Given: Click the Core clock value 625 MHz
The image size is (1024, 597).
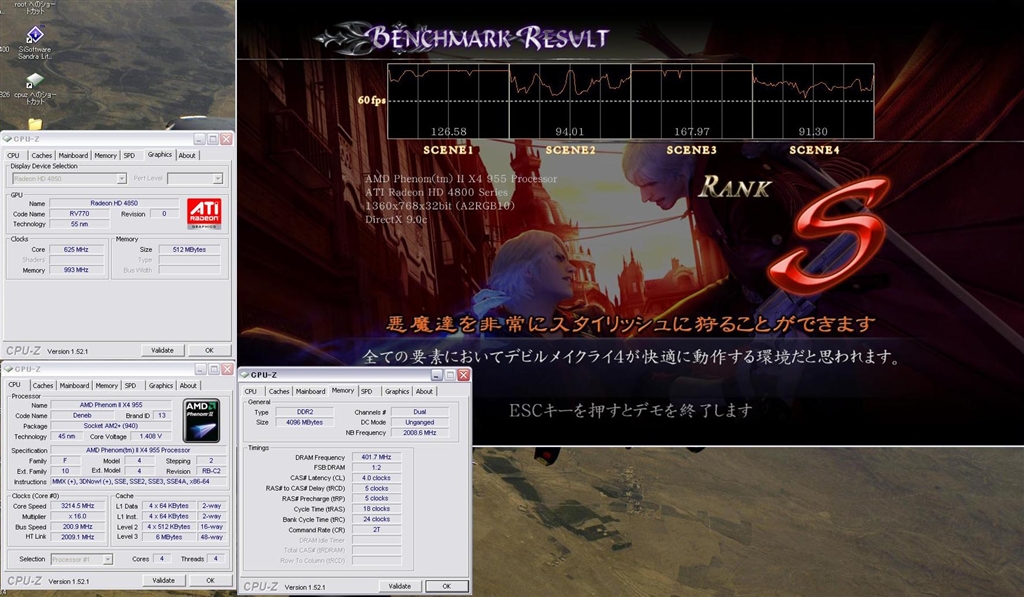Looking at the screenshot, I should [x=76, y=250].
